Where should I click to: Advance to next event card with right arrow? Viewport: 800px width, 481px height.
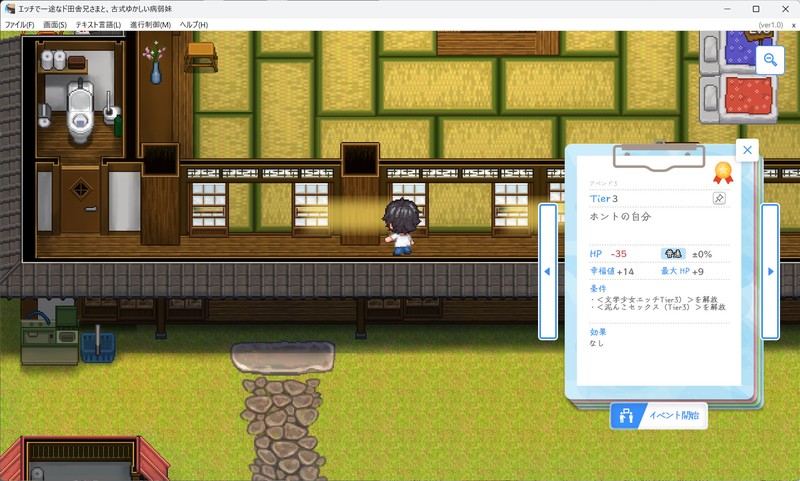tap(770, 271)
